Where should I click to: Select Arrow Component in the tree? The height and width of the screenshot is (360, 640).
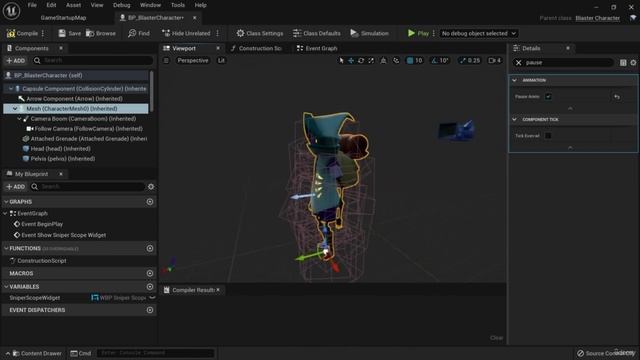pos(74,99)
